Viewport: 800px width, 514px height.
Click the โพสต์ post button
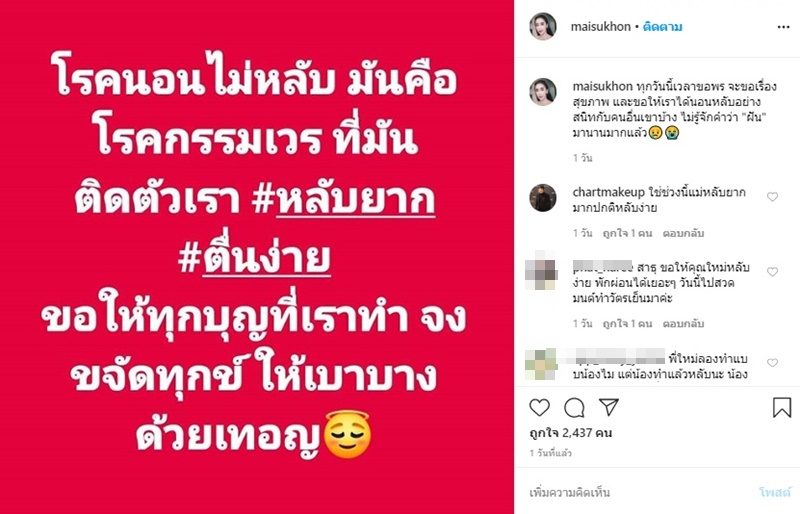coord(774,493)
